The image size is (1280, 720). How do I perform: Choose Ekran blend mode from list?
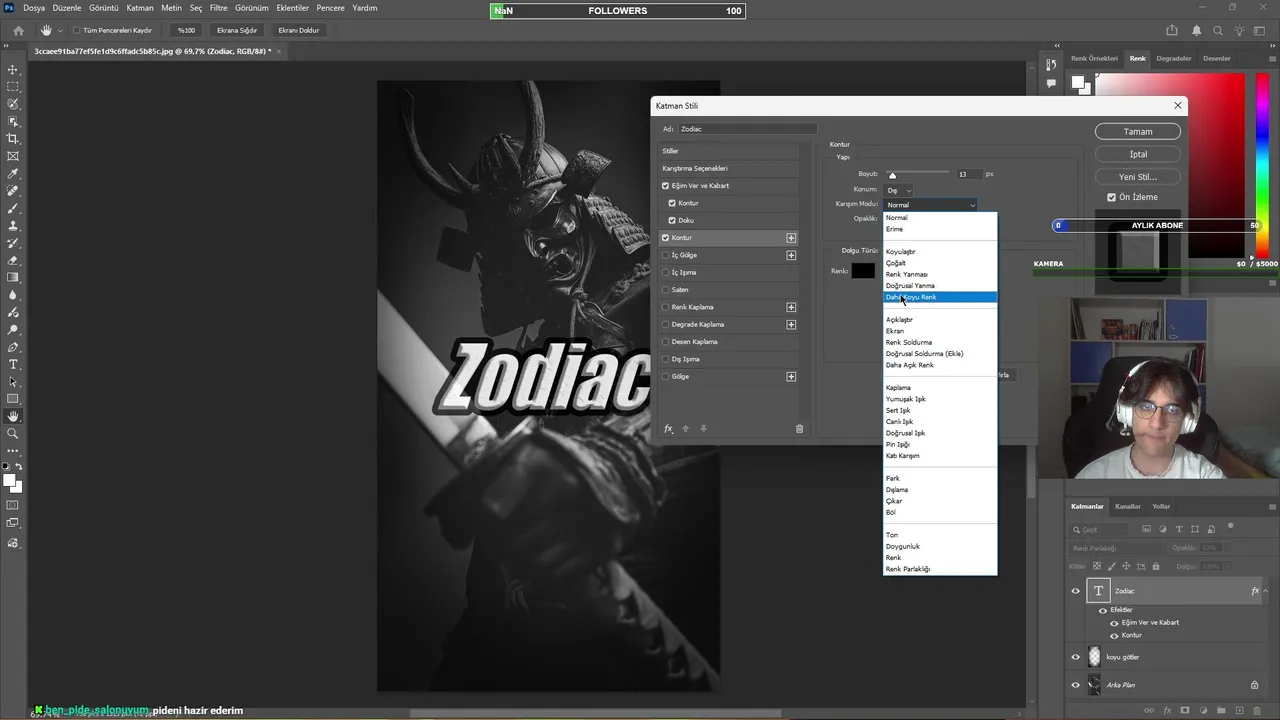coord(895,331)
